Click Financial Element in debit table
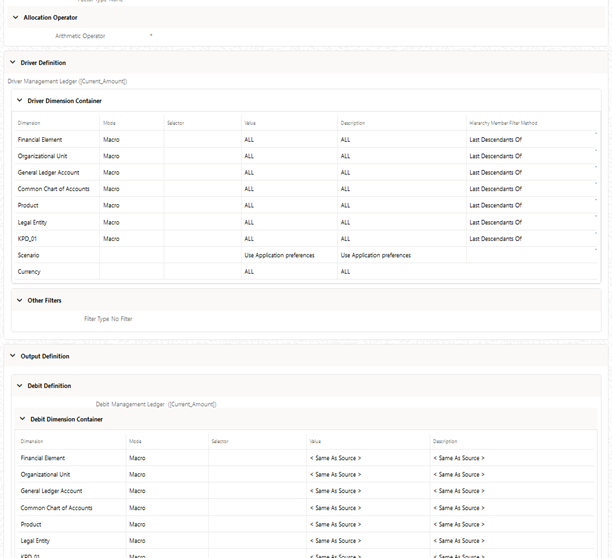The width and height of the screenshot is (612, 558). click(43, 458)
